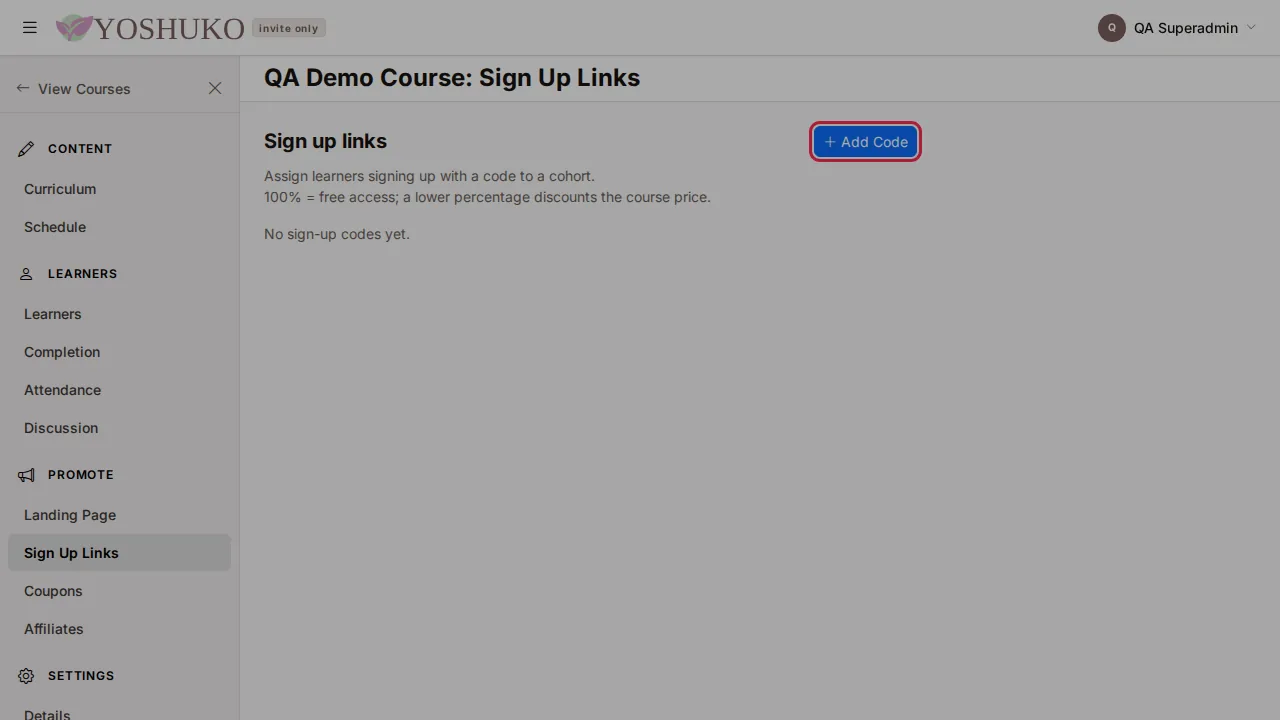The height and width of the screenshot is (720, 1280).
Task: Click the CONTENT section heading
Action: point(80,149)
